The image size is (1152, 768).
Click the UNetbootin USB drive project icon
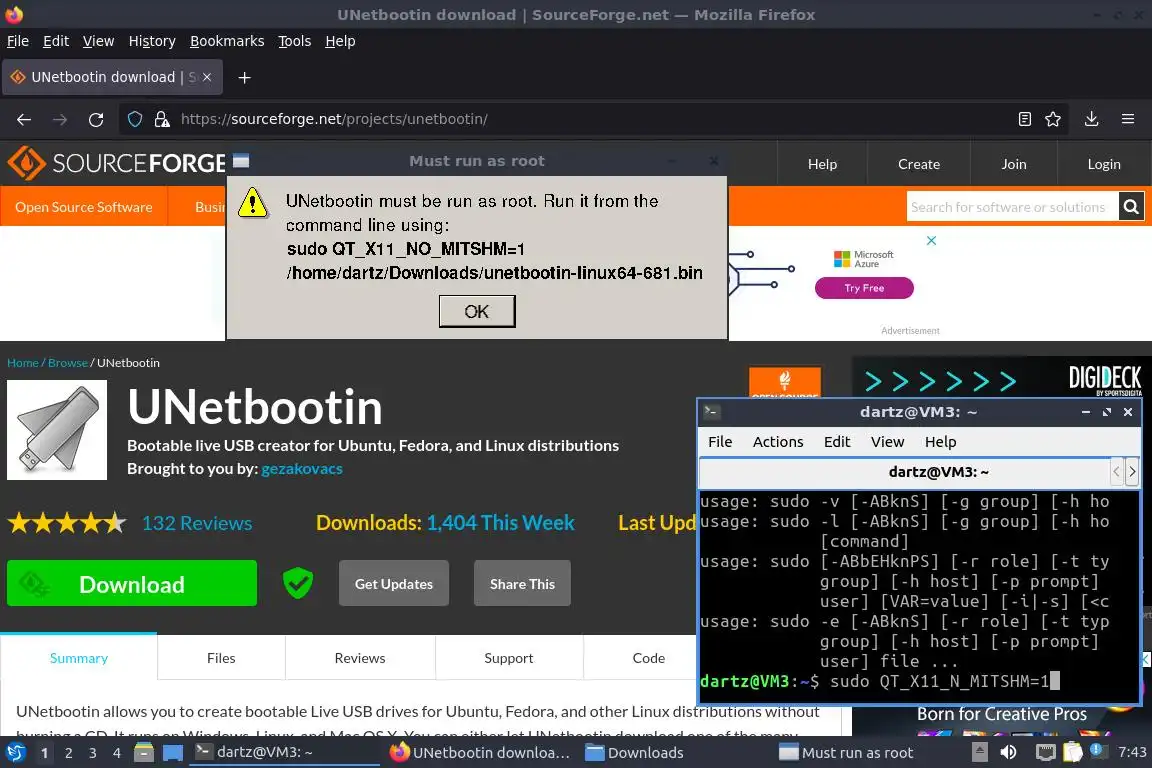pyautogui.click(x=57, y=430)
